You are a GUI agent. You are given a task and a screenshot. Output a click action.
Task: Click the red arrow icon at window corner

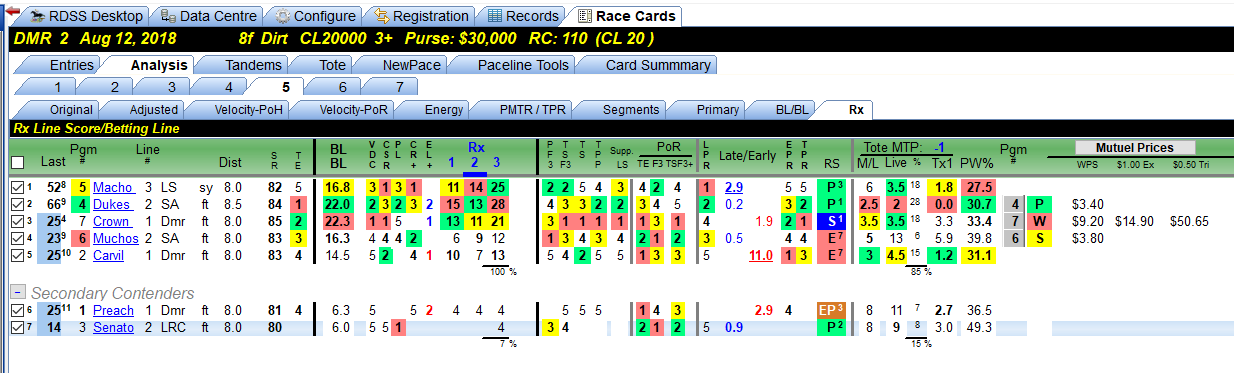tap(13, 10)
